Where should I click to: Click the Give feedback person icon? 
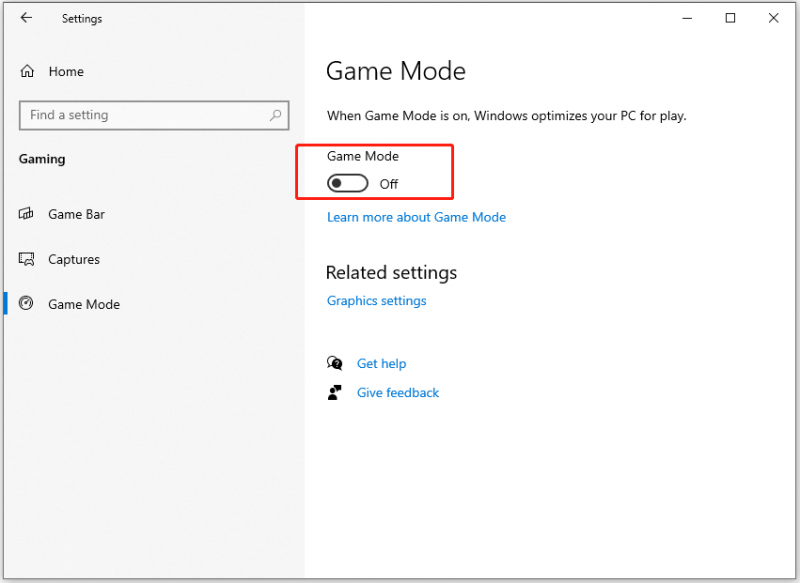click(335, 392)
